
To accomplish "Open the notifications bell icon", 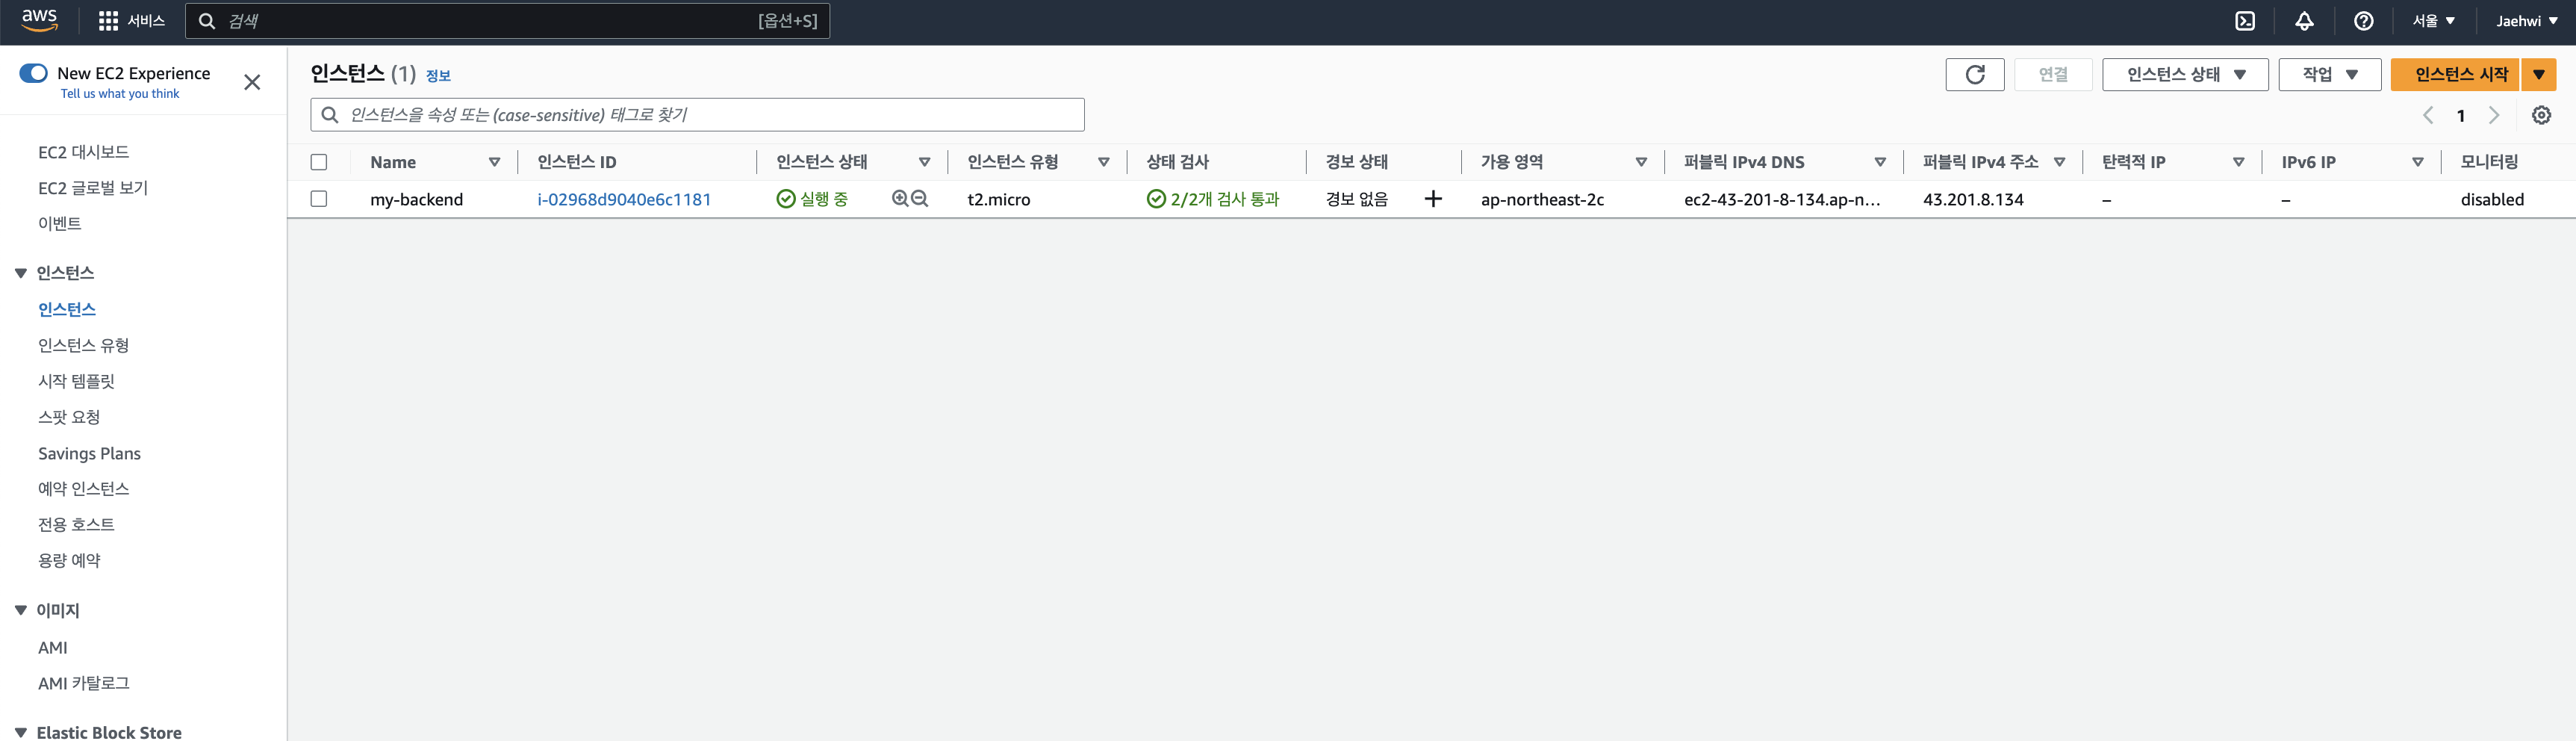I will pyautogui.click(x=2304, y=21).
